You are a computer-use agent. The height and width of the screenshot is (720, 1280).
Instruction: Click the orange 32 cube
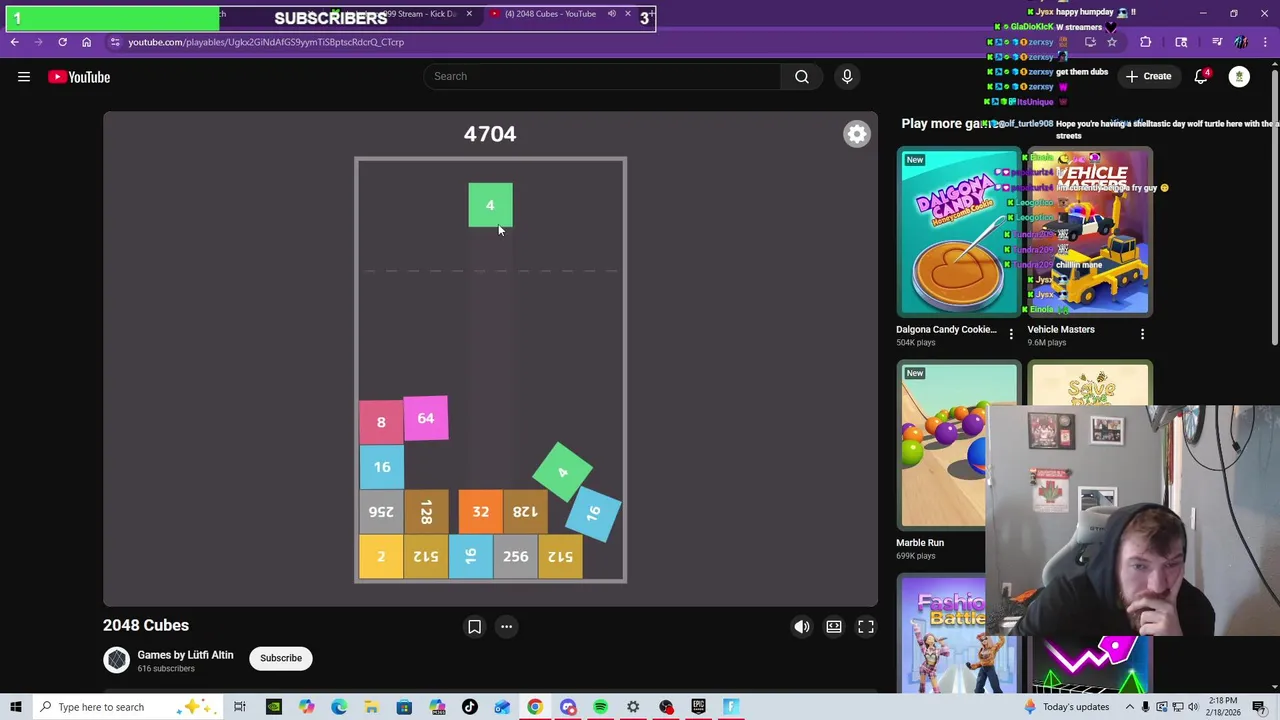click(x=481, y=512)
